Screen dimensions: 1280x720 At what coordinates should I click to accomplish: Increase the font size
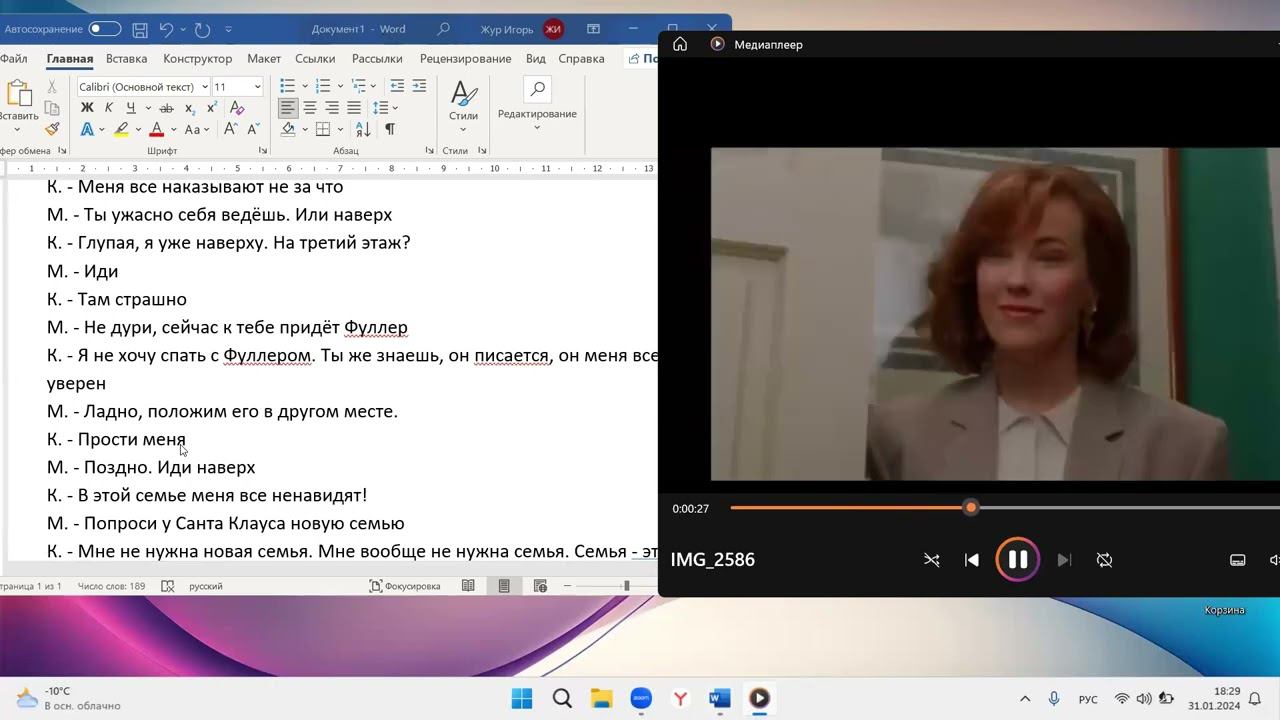click(x=230, y=129)
